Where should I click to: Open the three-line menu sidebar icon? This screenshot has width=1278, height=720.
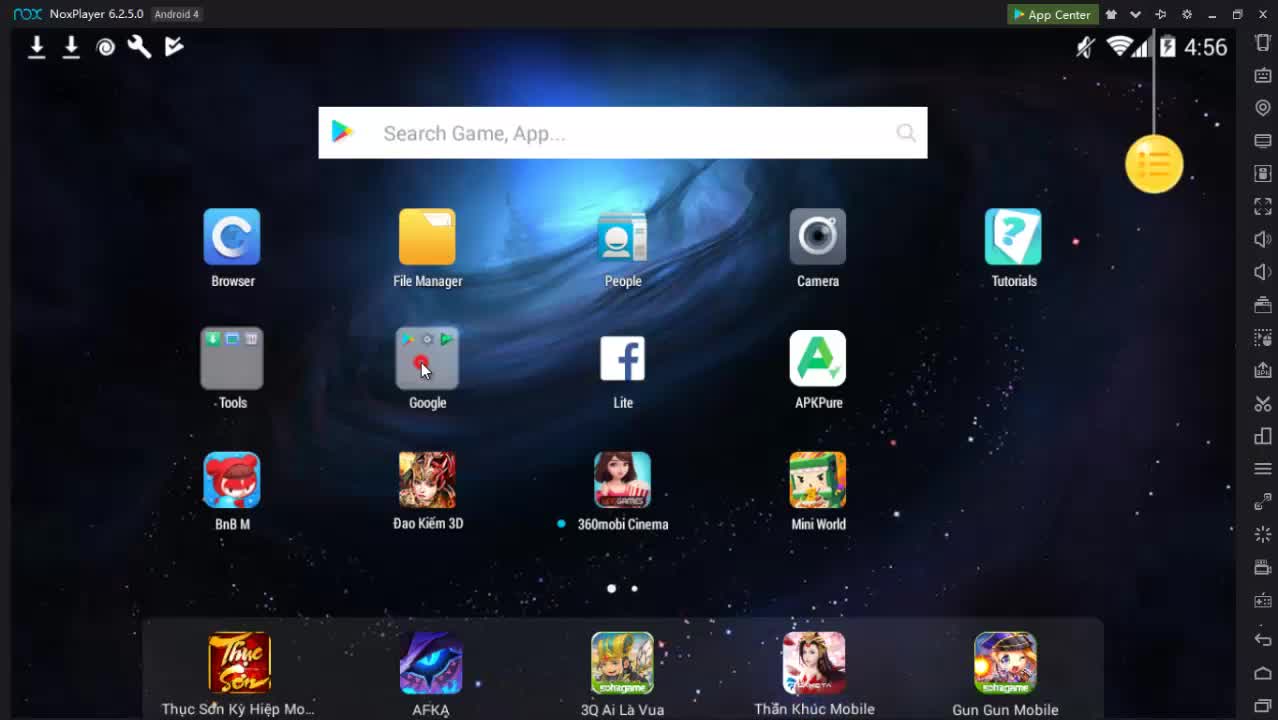(x=1263, y=469)
